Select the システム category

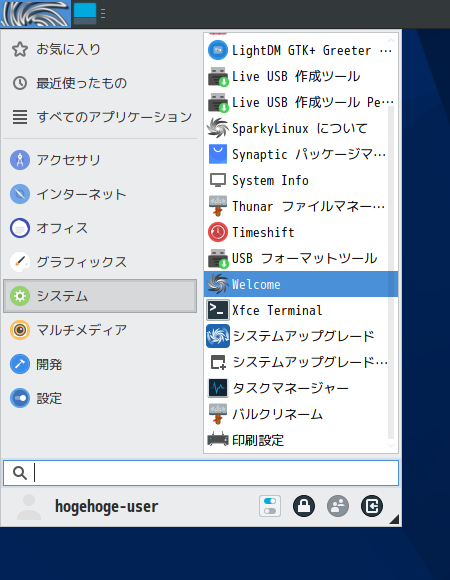[x=100, y=296]
